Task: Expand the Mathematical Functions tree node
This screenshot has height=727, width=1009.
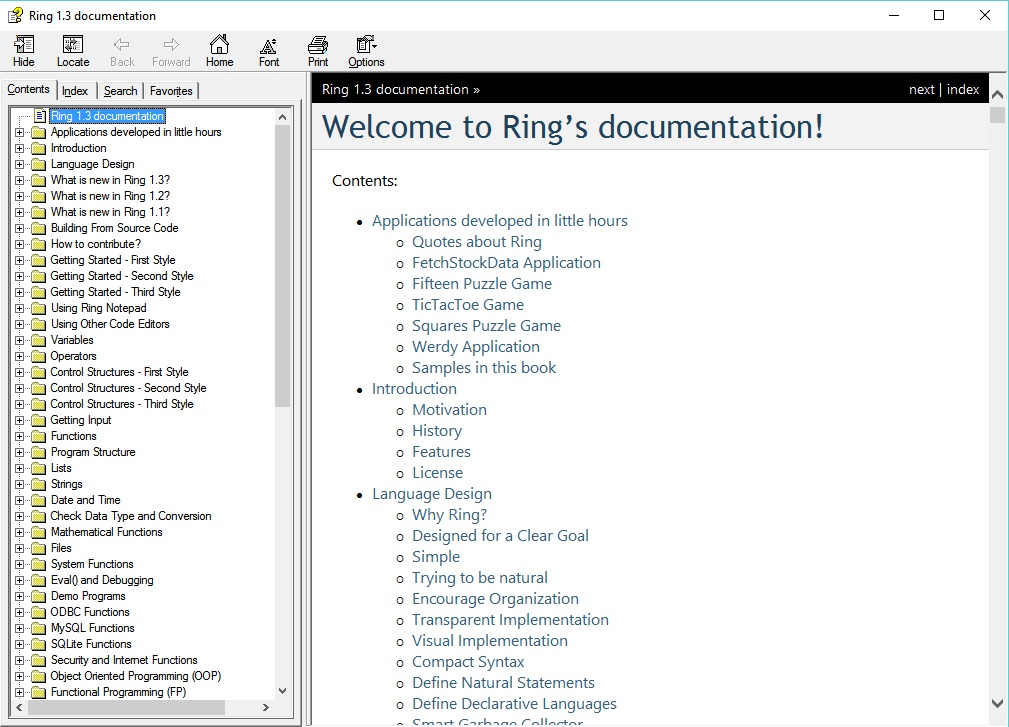Action: point(19,532)
